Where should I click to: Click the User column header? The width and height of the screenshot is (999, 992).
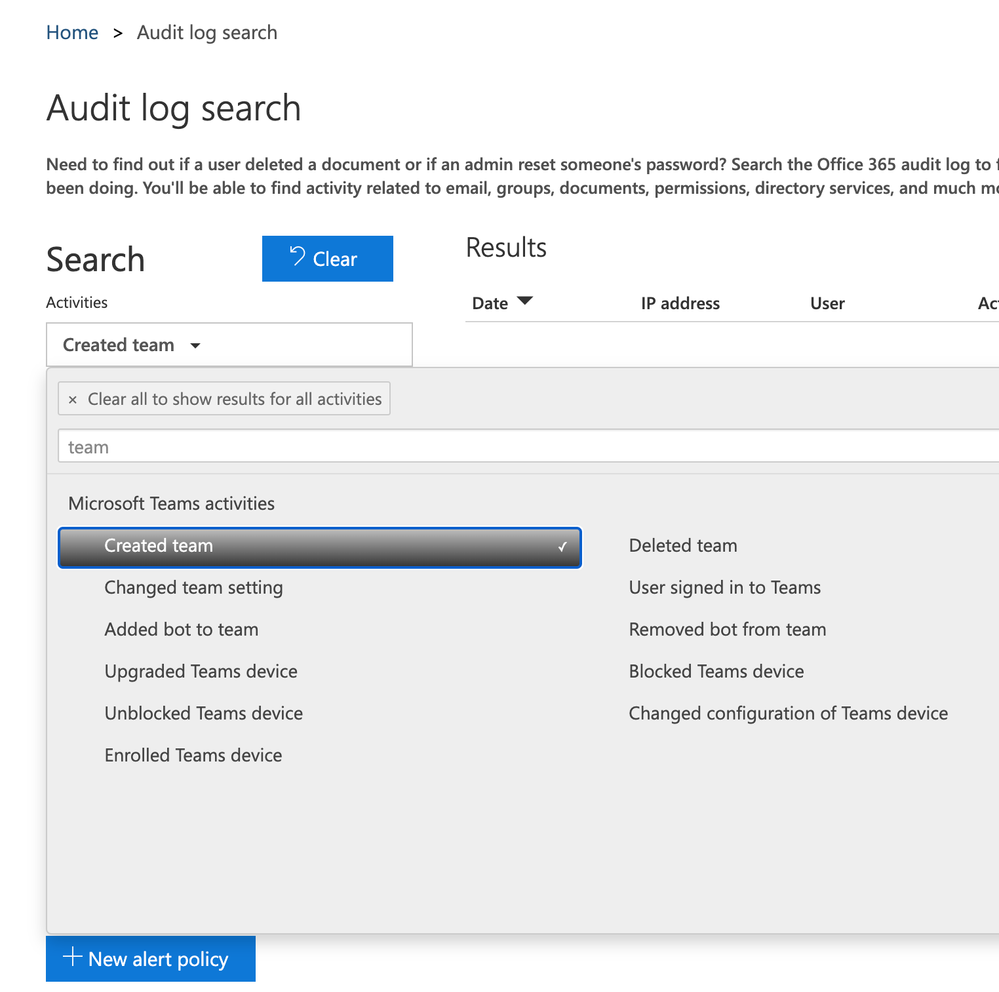pos(827,304)
